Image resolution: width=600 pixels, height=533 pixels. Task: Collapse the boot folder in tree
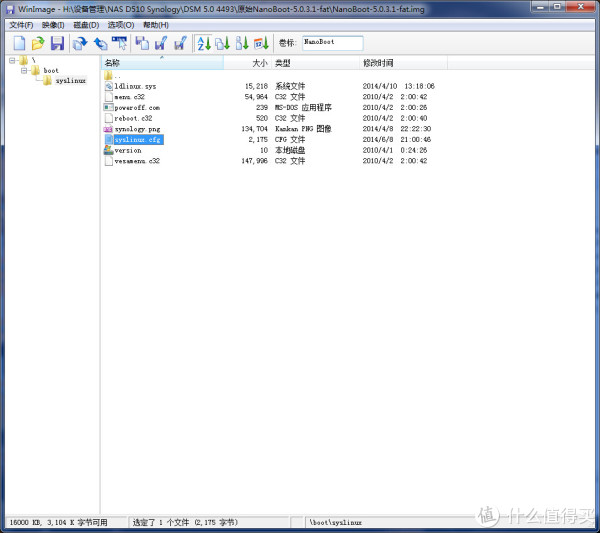(x=22, y=71)
